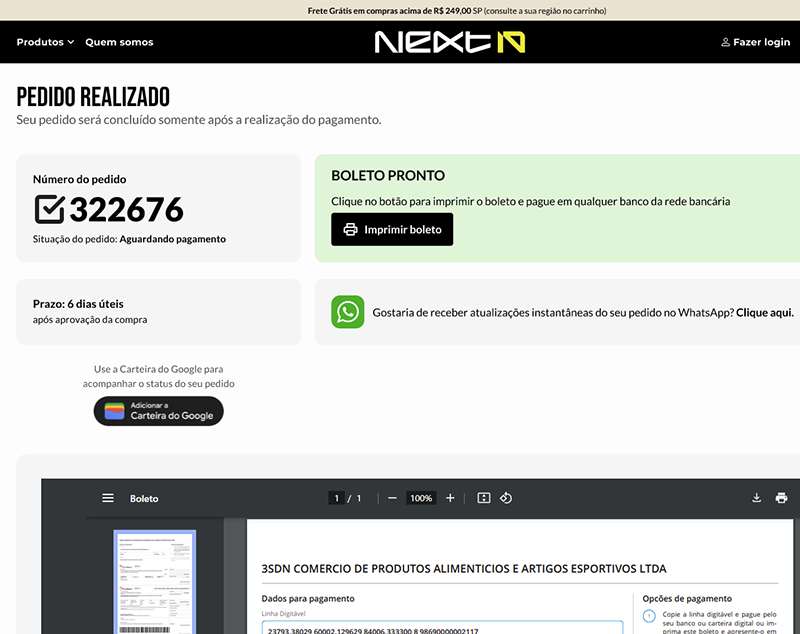Click the fit to page icon
This screenshot has width=800, height=634.
(x=484, y=498)
